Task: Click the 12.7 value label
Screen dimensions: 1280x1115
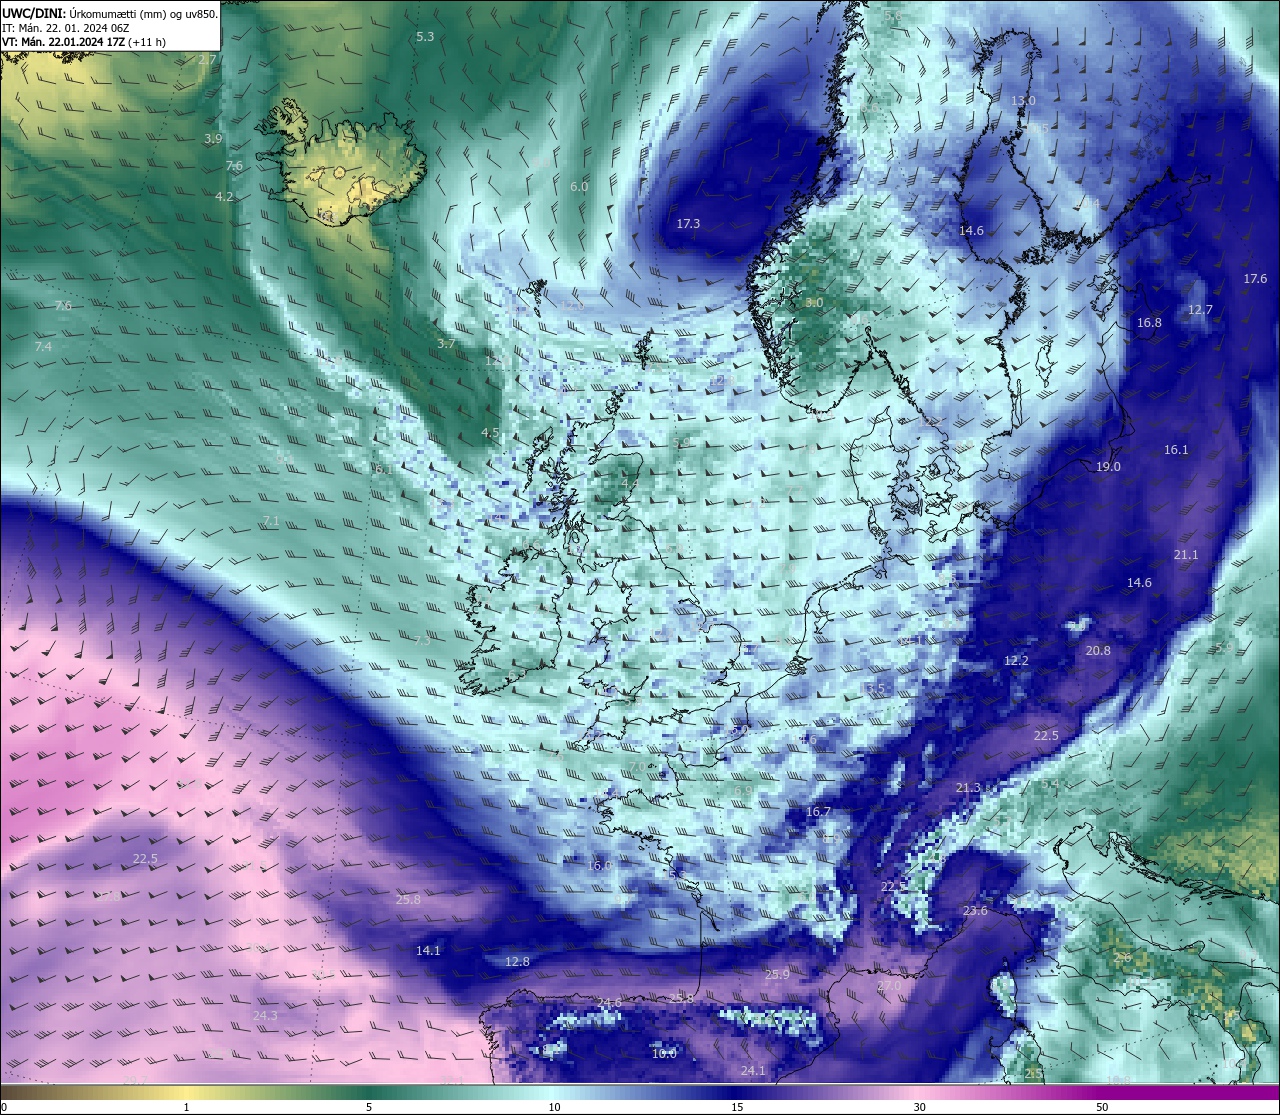Action: pyautogui.click(x=1200, y=310)
